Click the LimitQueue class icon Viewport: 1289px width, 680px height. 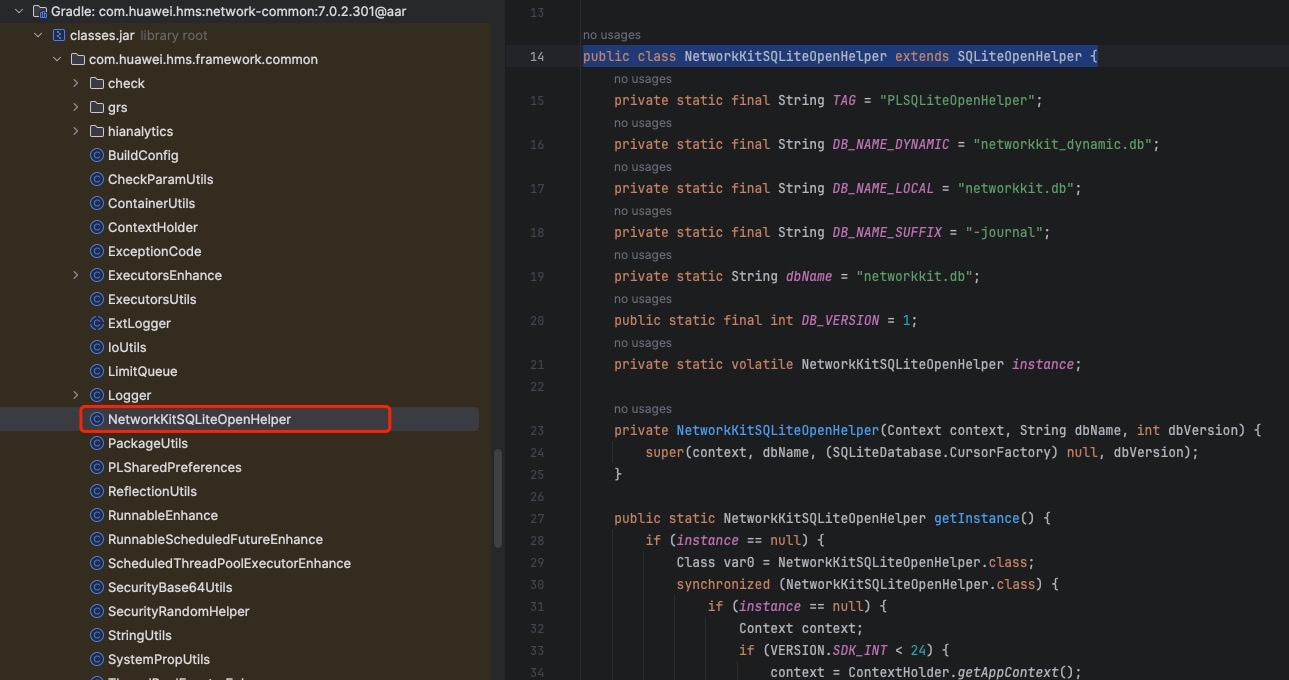tap(97, 371)
